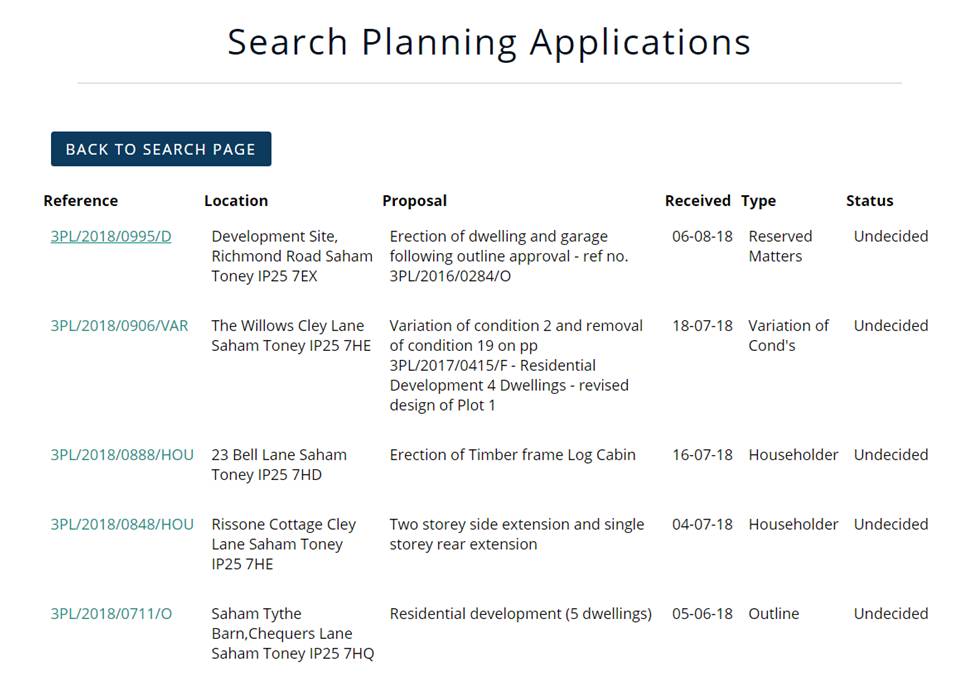Click the received date 05-06-18

point(703,614)
